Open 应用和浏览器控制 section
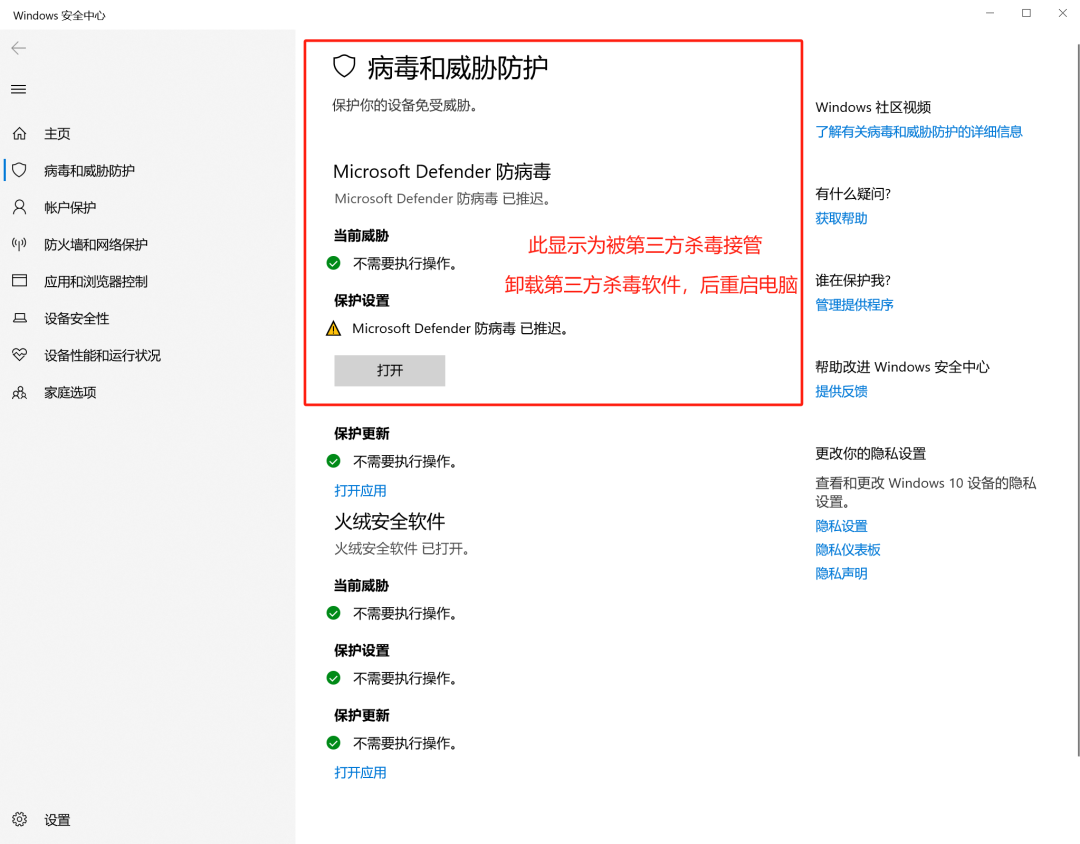 [96, 281]
